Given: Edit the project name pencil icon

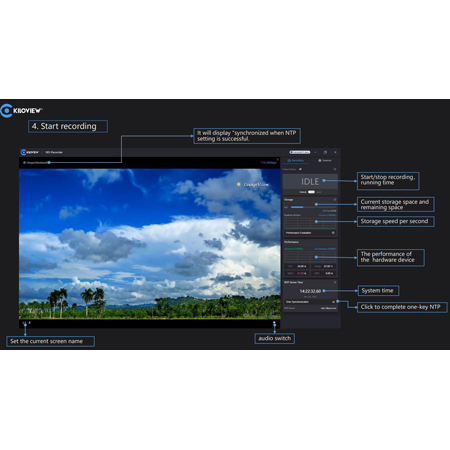Looking at the screenshot, I should 300,169.
